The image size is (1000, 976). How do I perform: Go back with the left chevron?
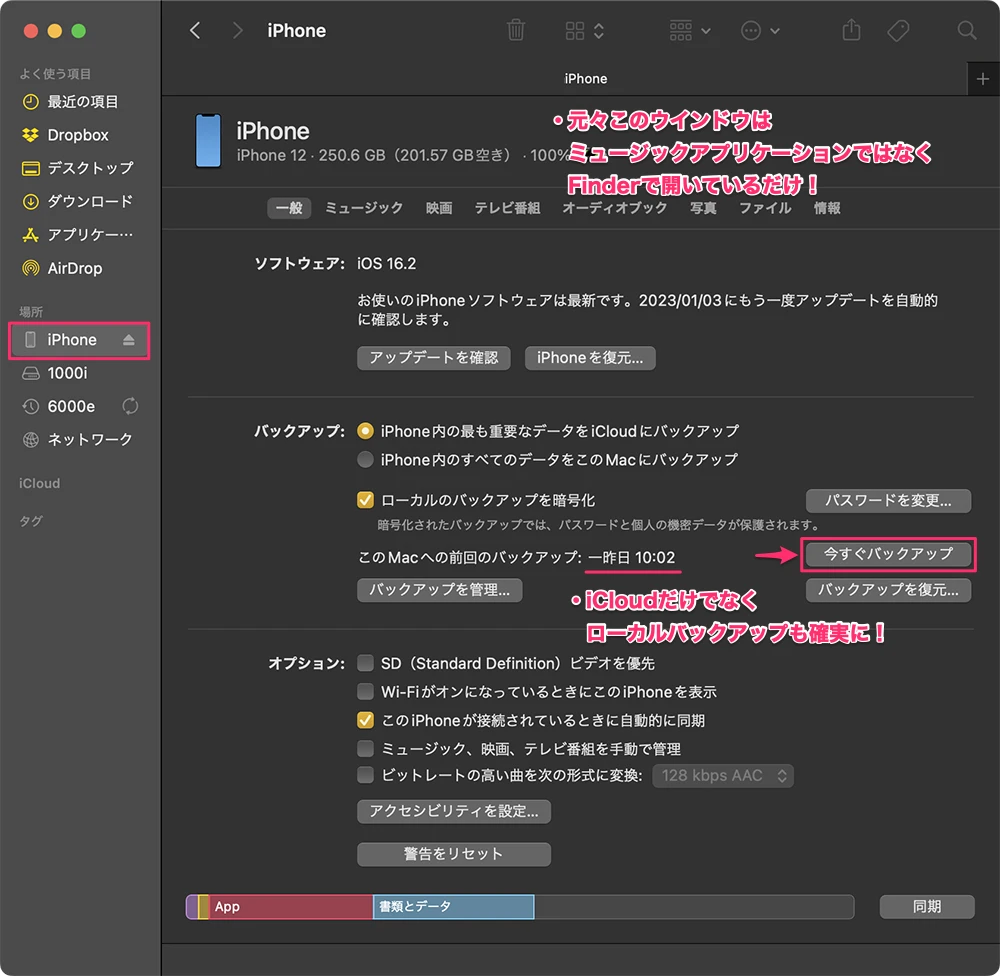click(195, 30)
